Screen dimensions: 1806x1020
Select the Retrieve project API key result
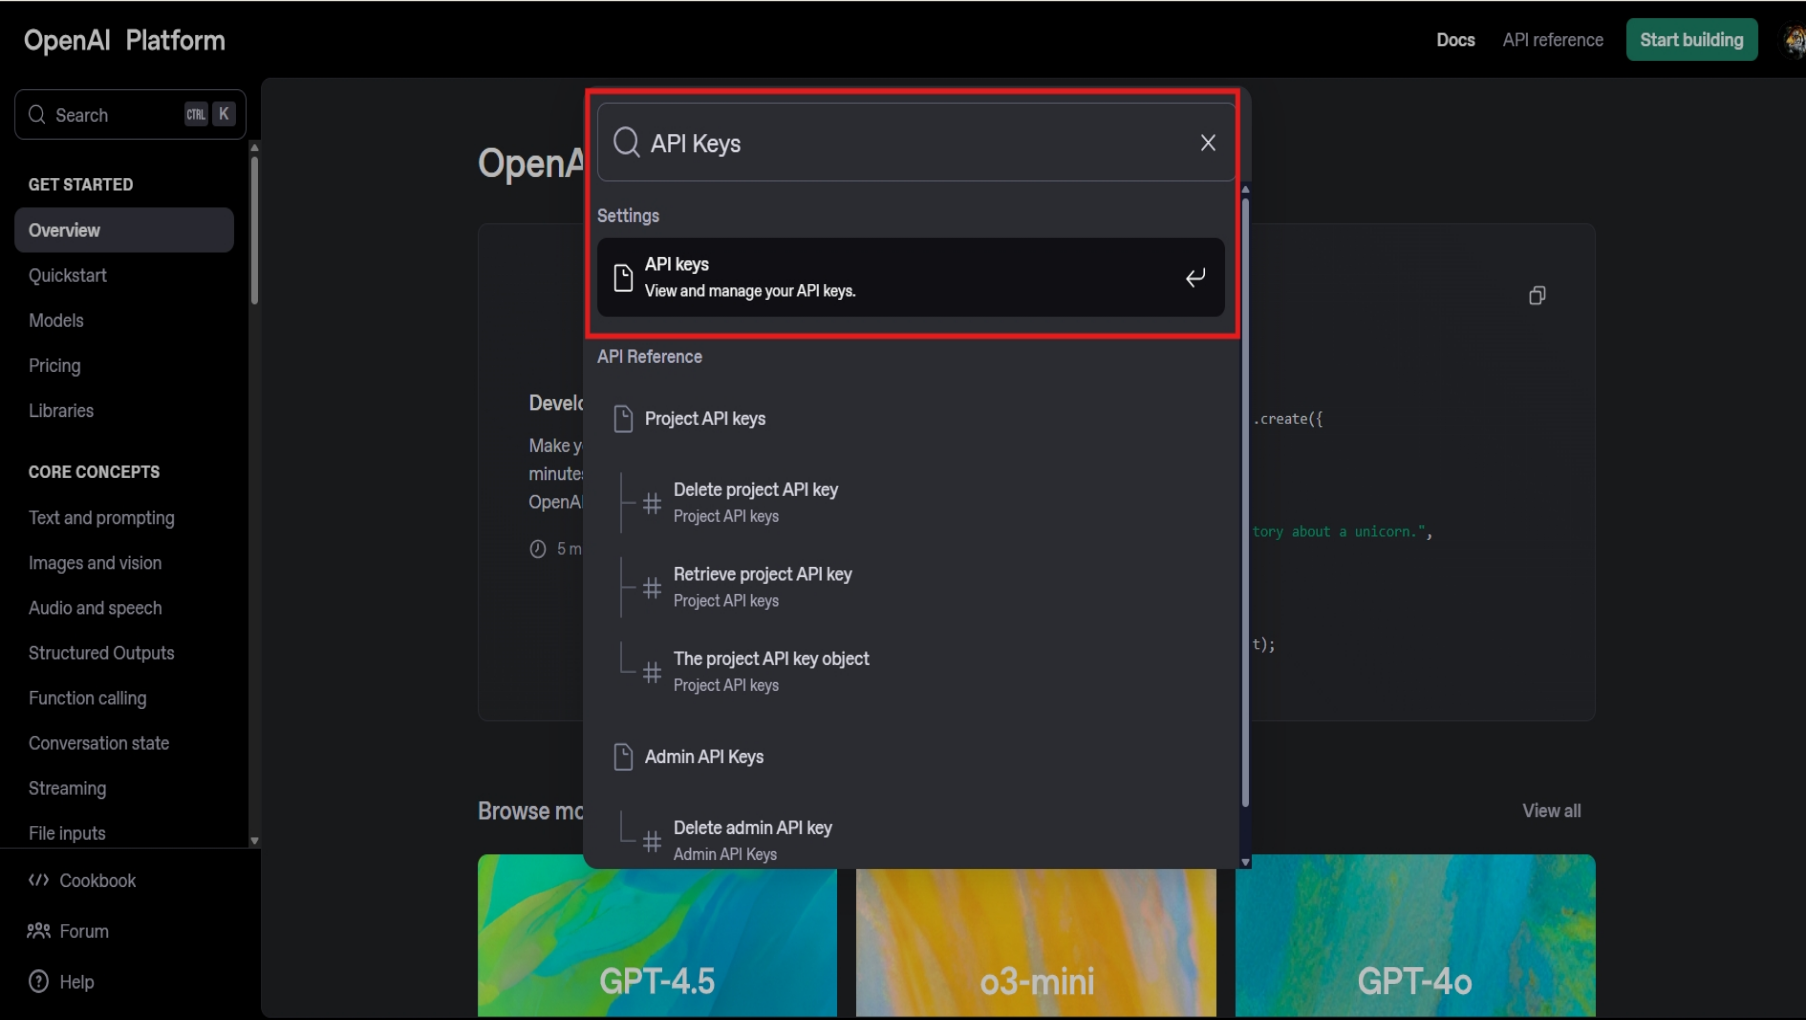tap(911, 588)
